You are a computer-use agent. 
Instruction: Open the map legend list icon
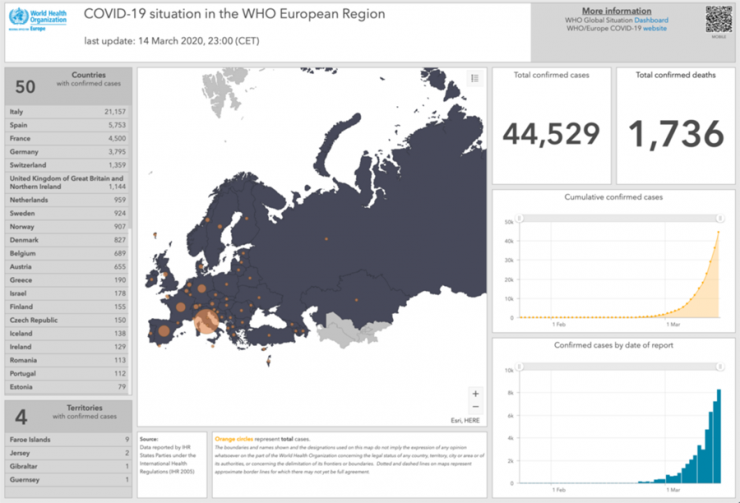click(x=475, y=78)
